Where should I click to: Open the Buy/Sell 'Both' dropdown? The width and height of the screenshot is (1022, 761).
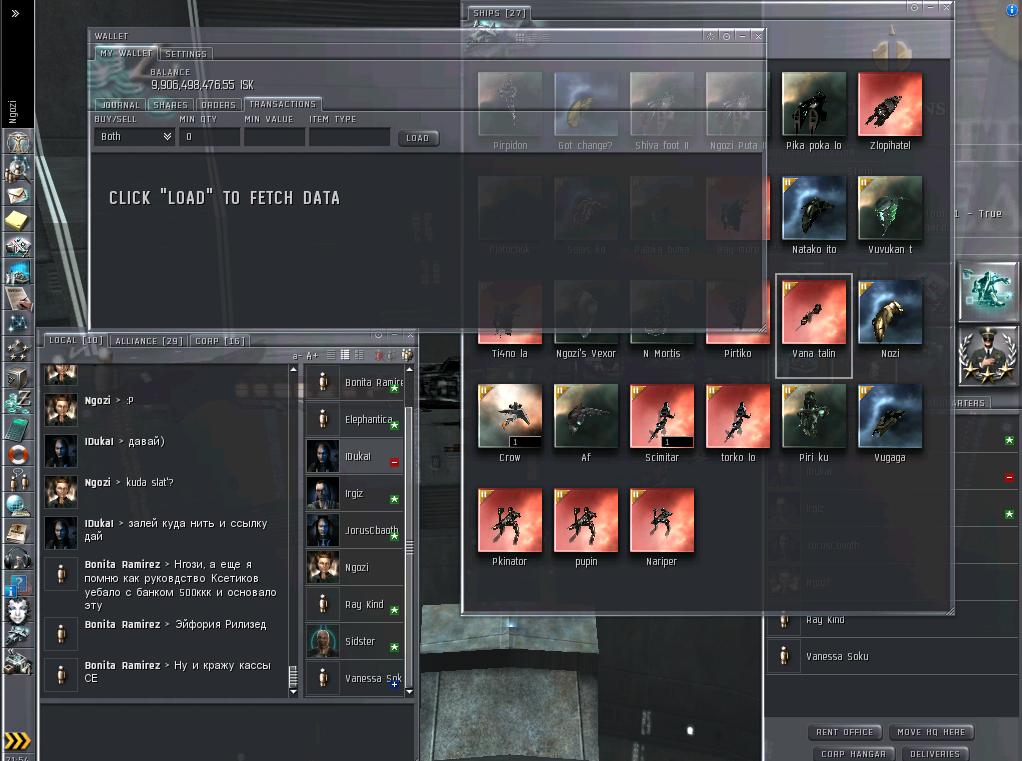click(135, 137)
